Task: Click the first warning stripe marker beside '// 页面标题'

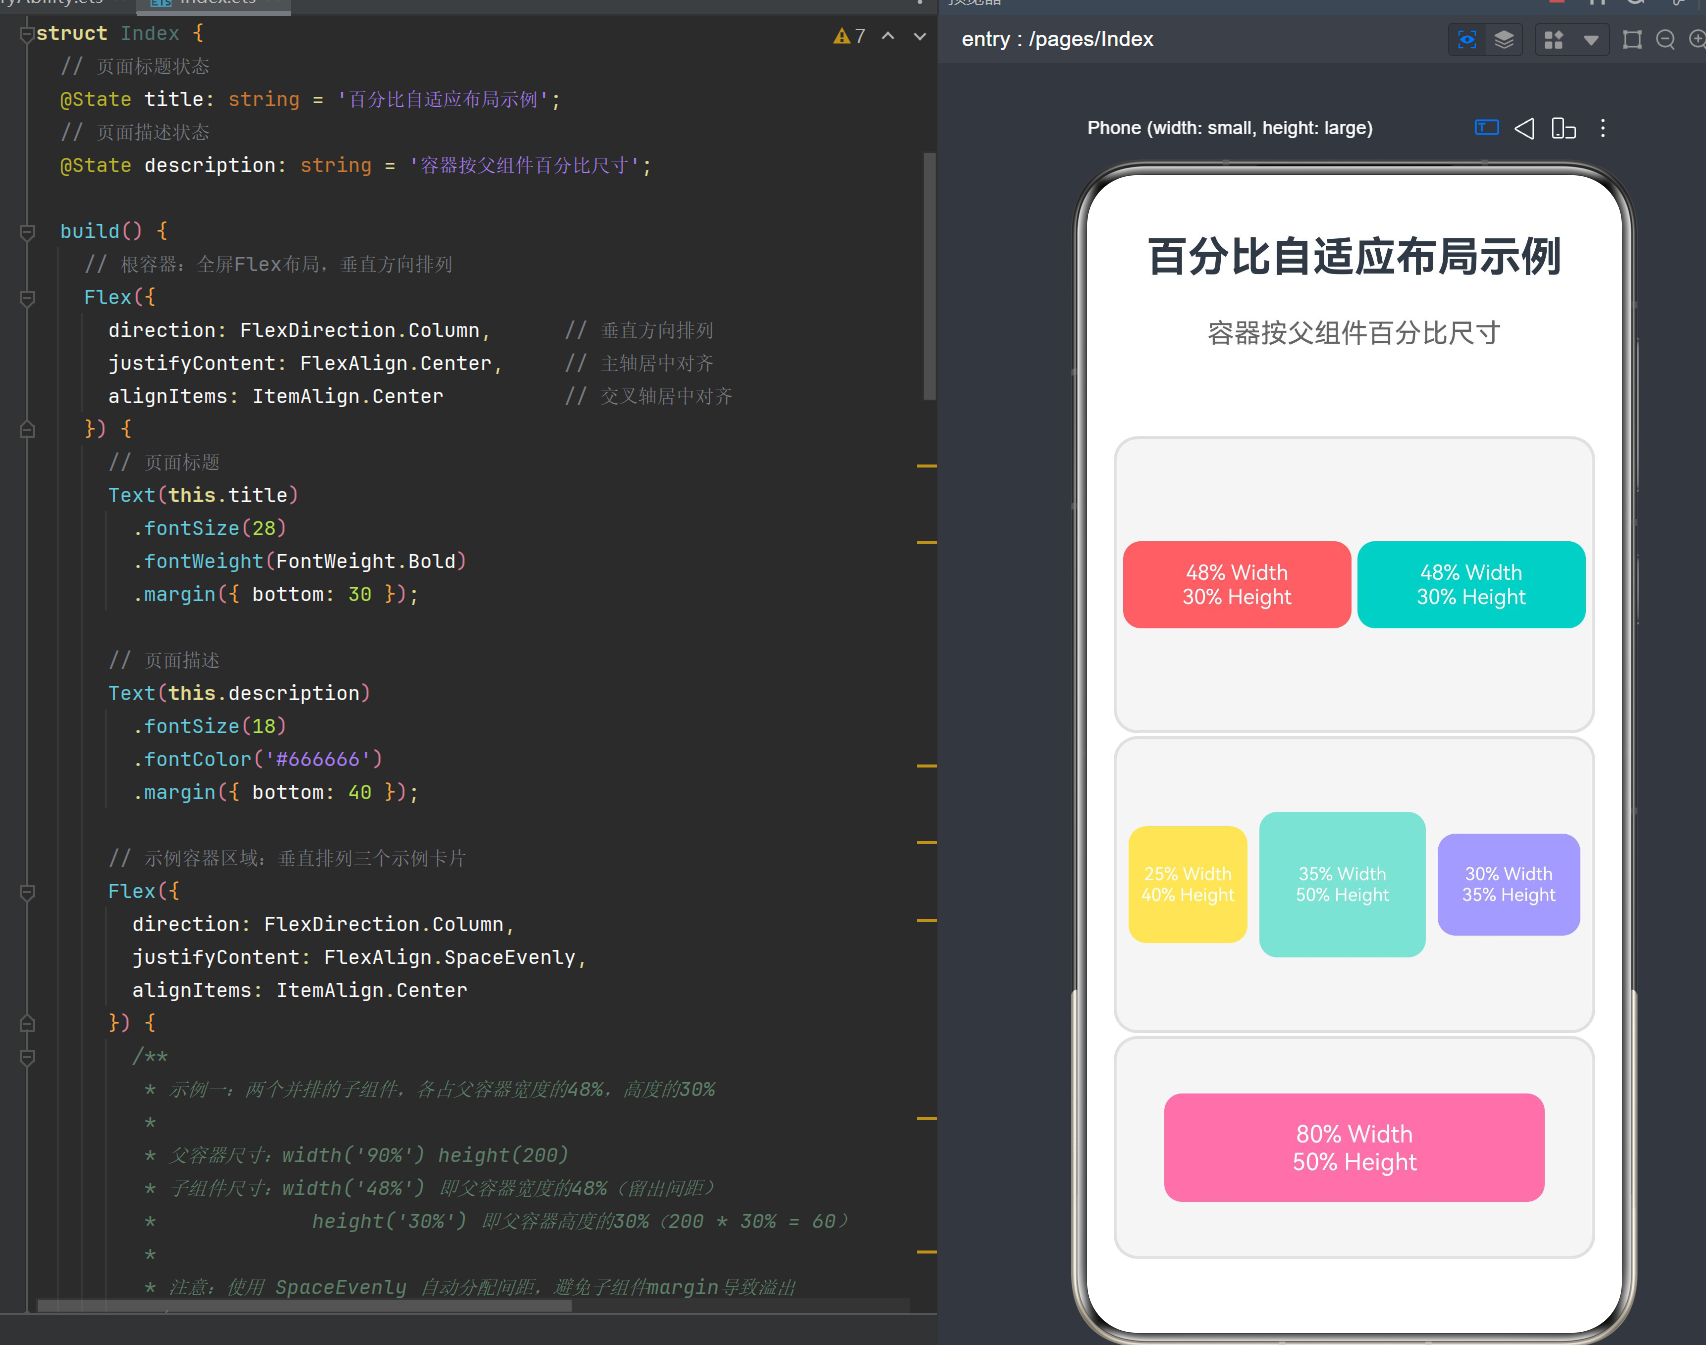Action: click(x=927, y=466)
